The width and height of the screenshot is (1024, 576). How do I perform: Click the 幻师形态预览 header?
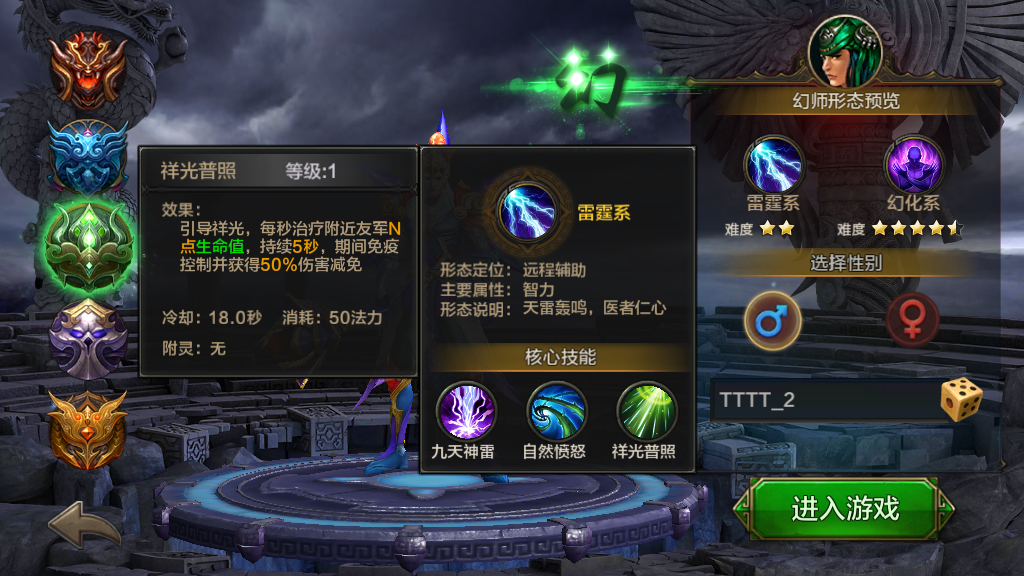[x=846, y=101]
